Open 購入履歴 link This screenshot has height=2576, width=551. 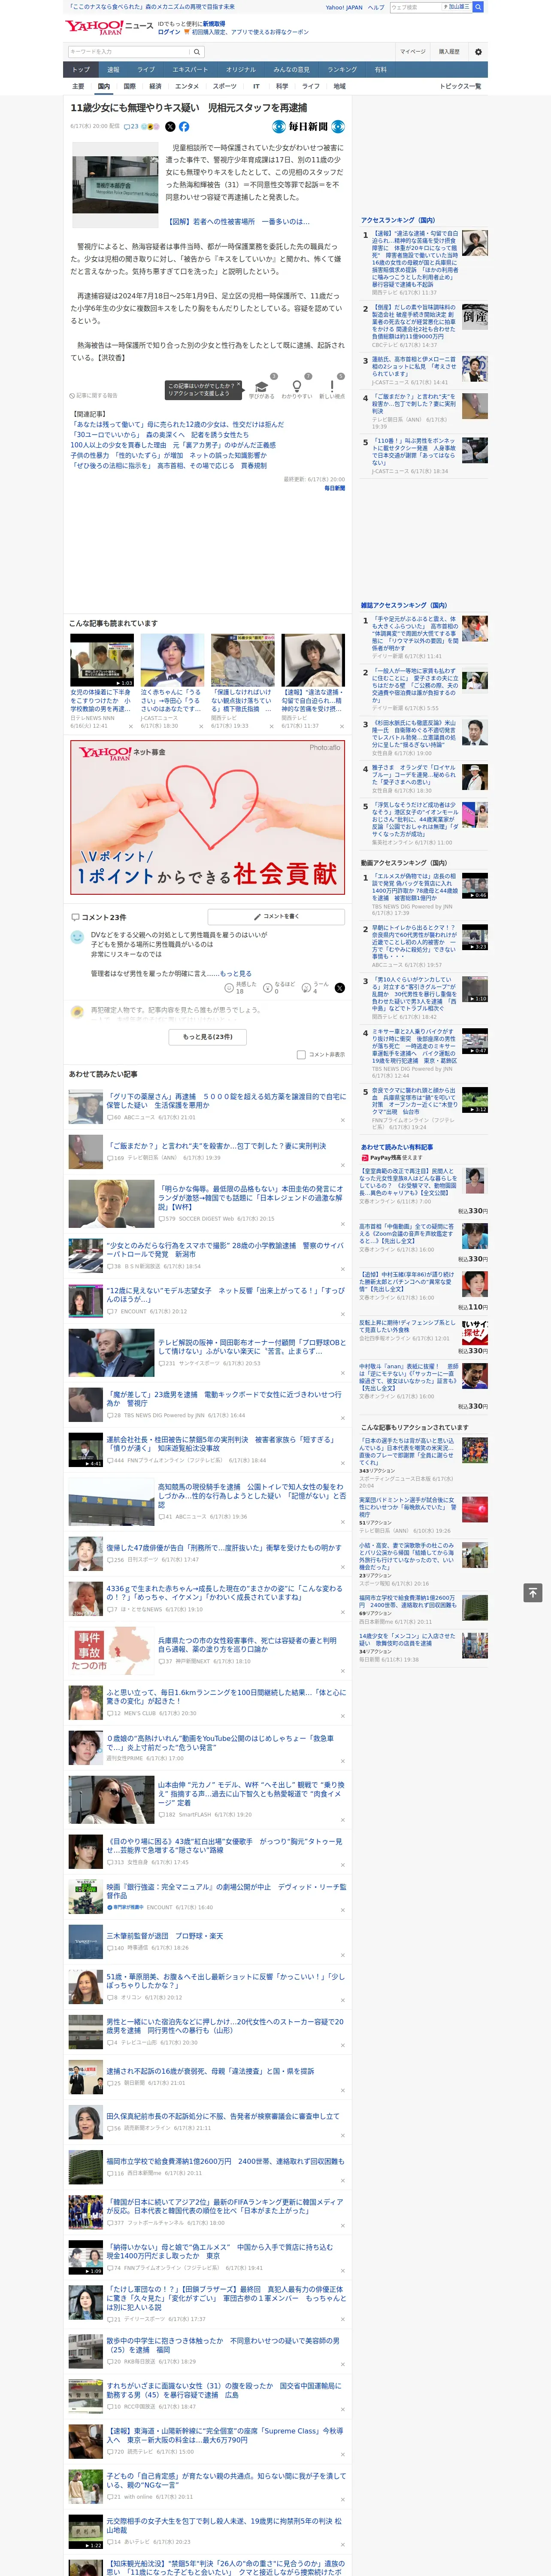[x=449, y=51]
